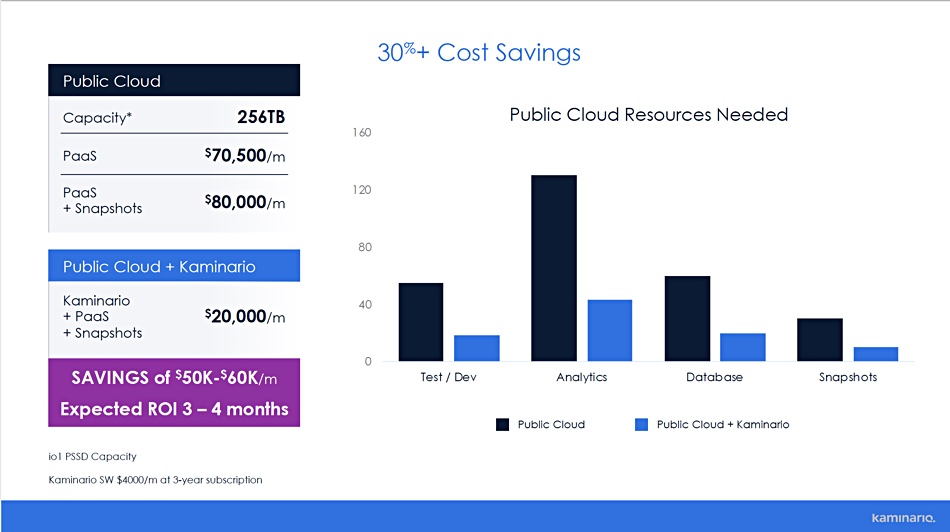Click the blue 'Public Cloud + Kaminario' header
The height and width of the screenshot is (532, 950).
[174, 265]
